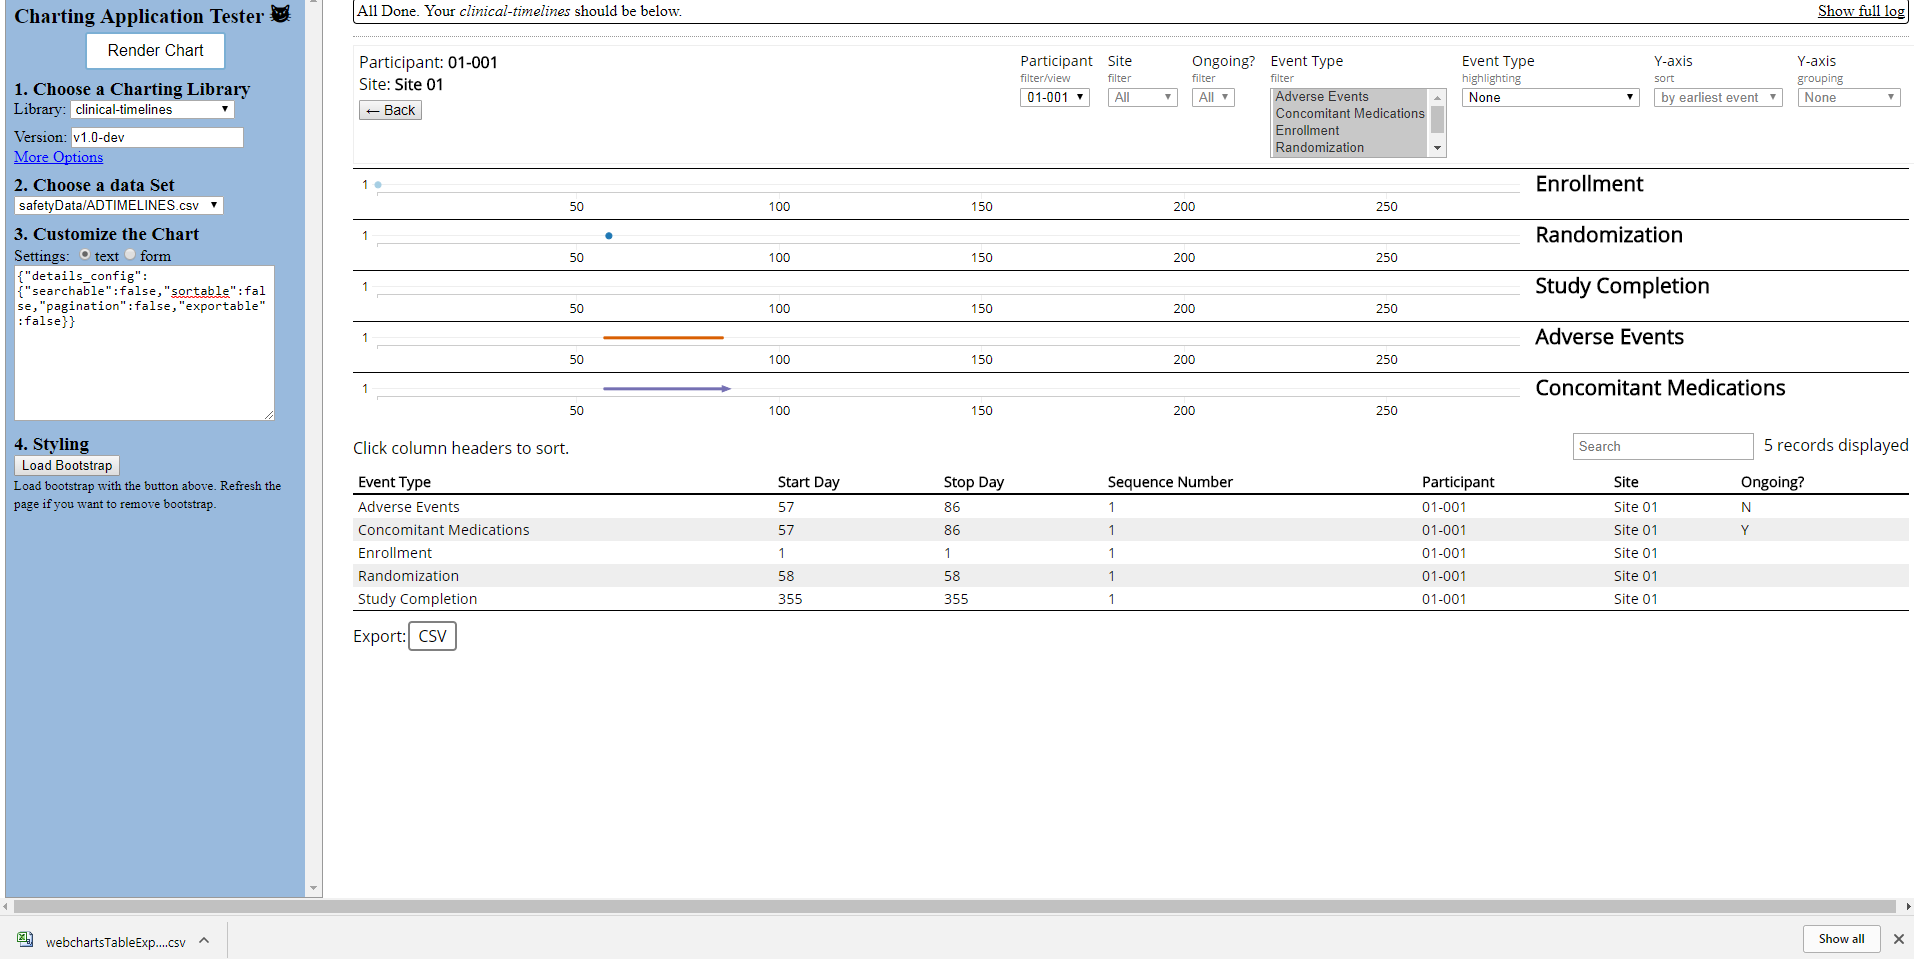Open the Y-axis sort dropdown
This screenshot has width=1914, height=959.
tap(1717, 97)
